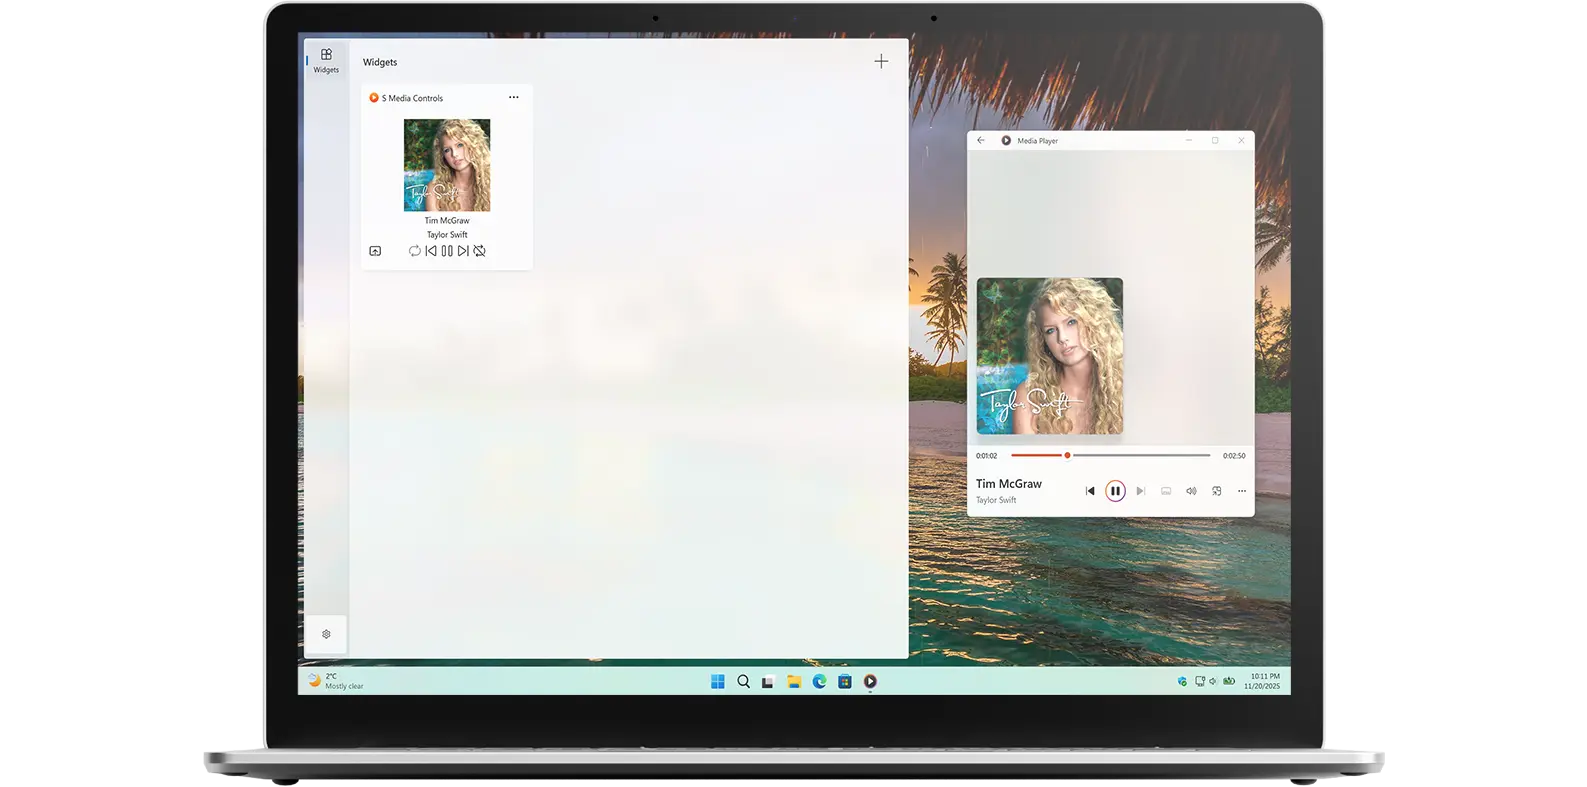Check battery status in system tray
This screenshot has height=787, width=1587.
(x=1229, y=682)
